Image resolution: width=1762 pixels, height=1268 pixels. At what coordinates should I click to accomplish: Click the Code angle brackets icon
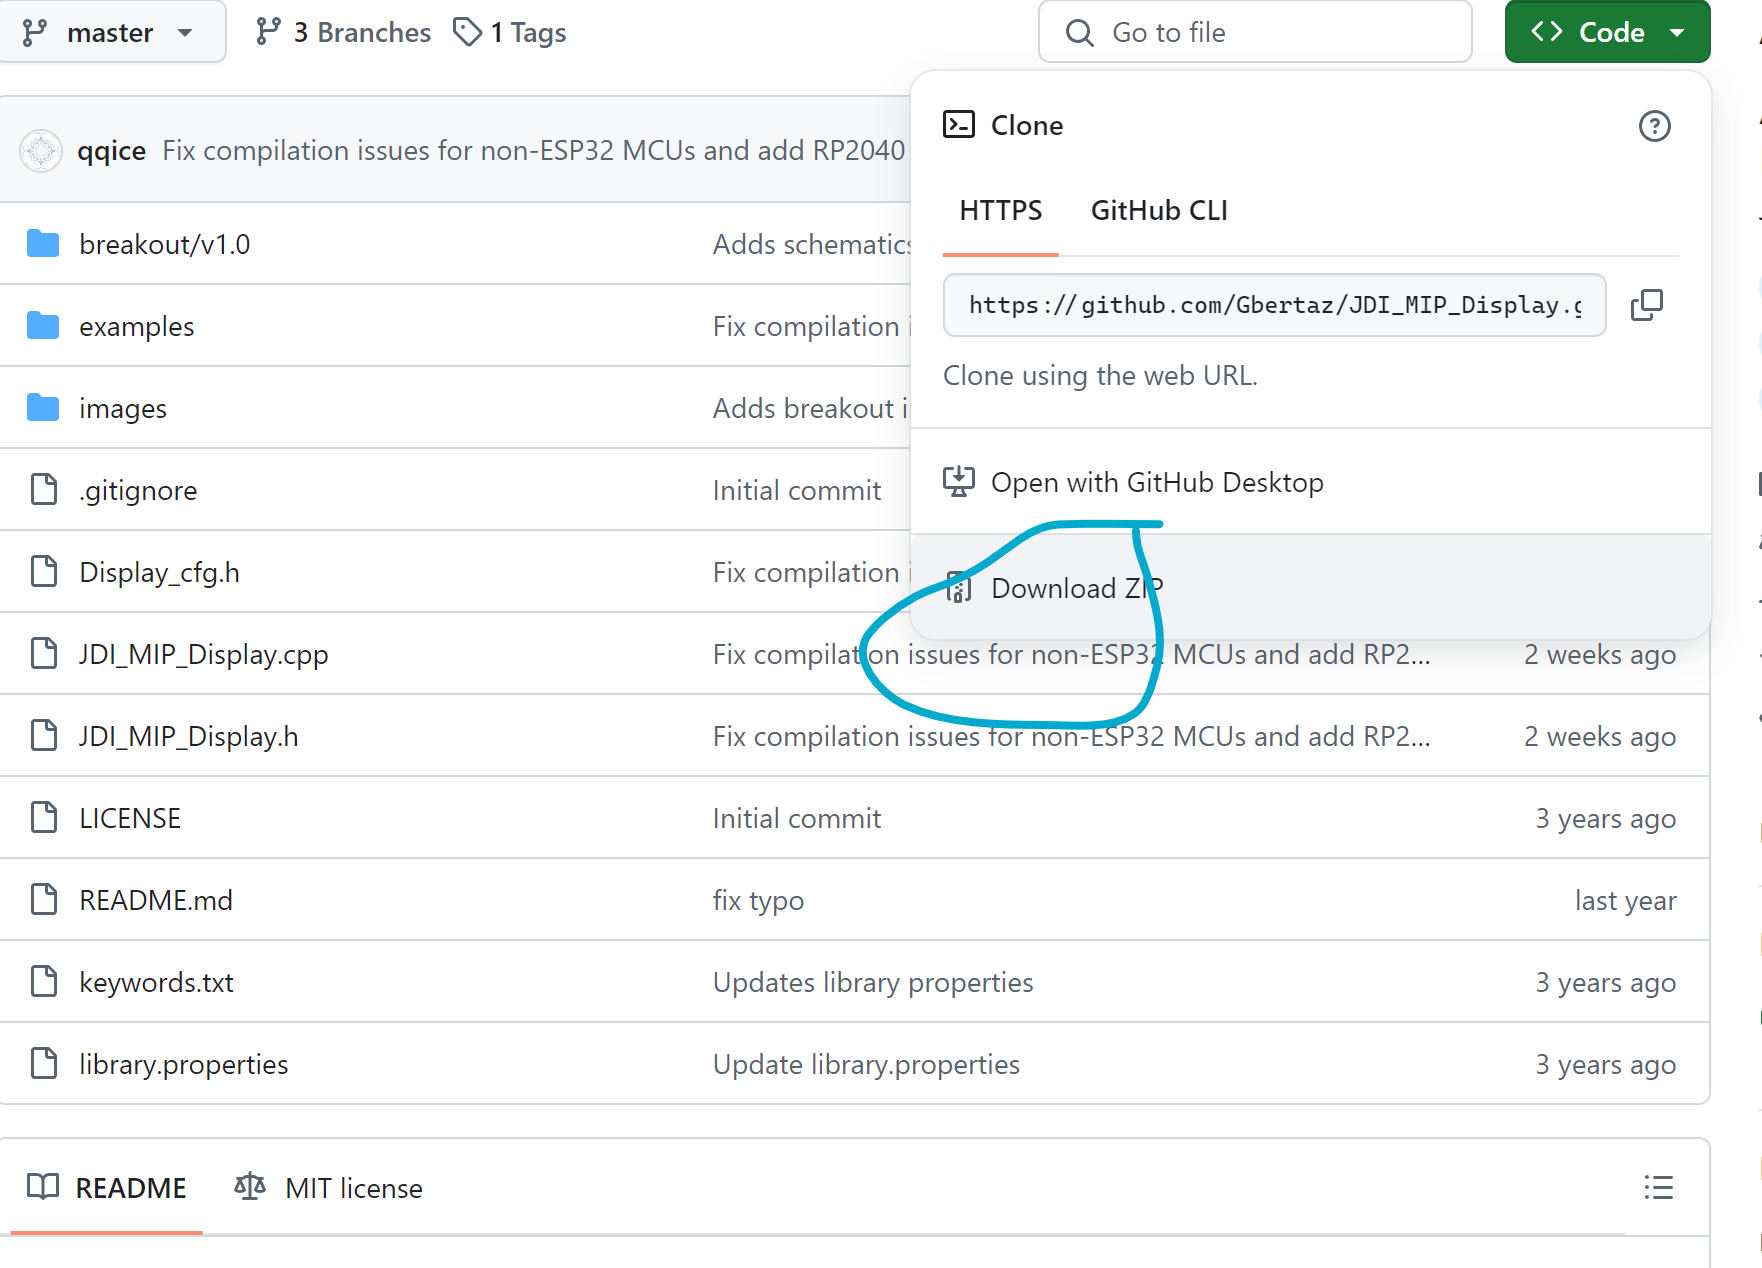point(1547,32)
